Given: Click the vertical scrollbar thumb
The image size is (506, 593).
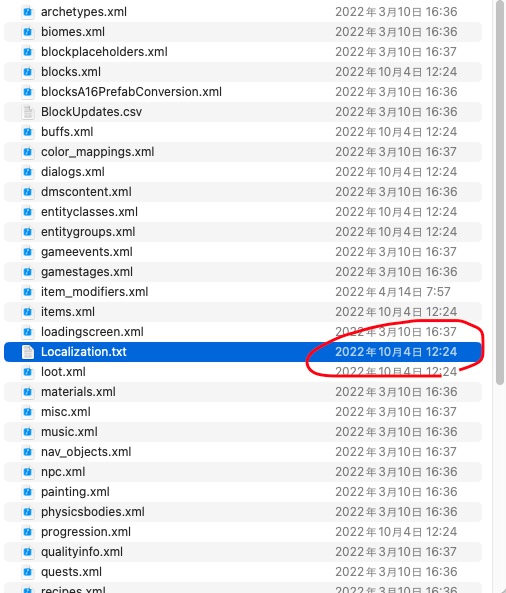Looking at the screenshot, I should click(x=500, y=193).
